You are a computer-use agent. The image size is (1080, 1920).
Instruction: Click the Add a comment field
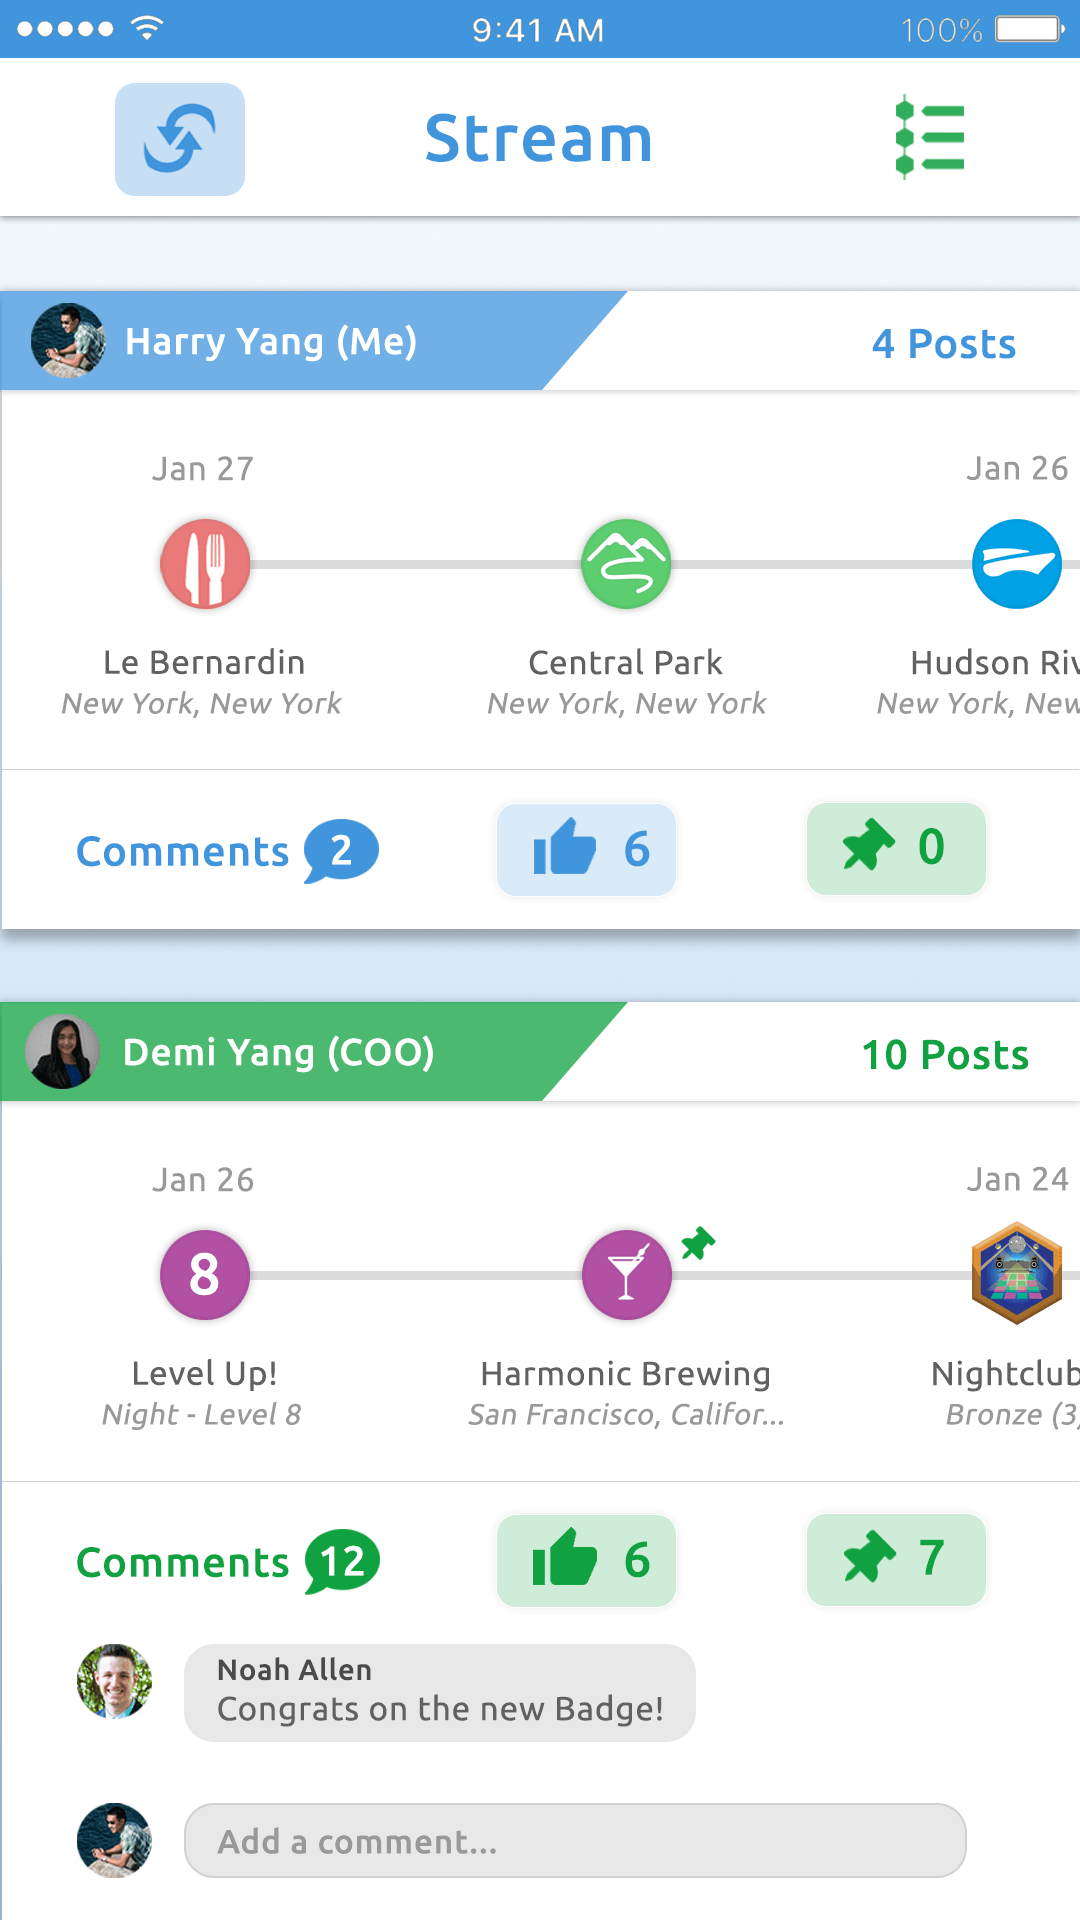point(575,1841)
